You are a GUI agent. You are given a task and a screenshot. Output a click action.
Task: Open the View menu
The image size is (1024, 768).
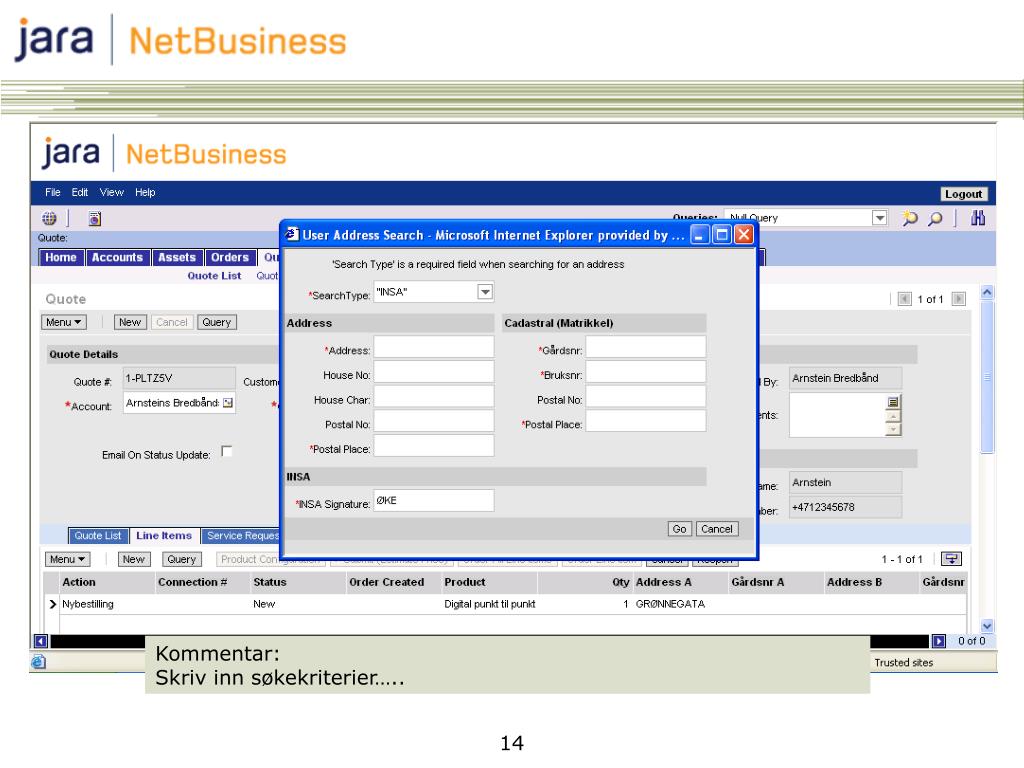111,192
